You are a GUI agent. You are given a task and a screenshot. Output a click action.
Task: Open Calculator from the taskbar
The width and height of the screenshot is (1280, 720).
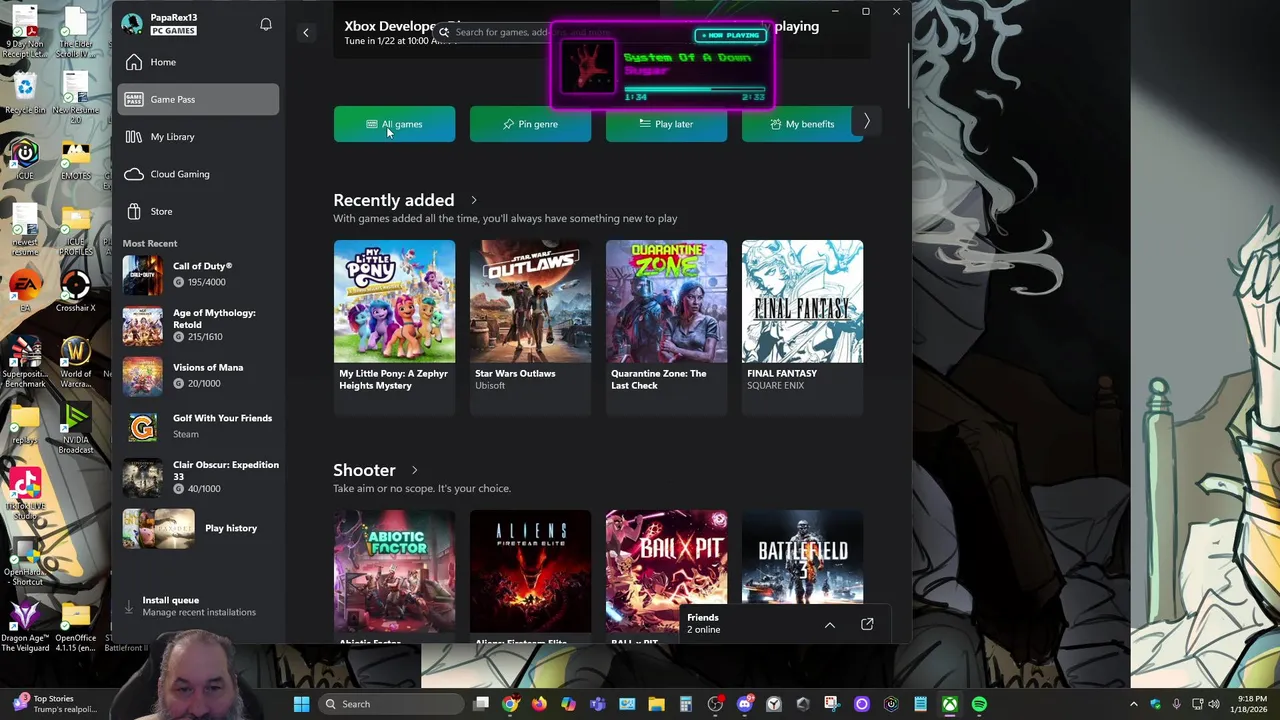[x=686, y=704]
